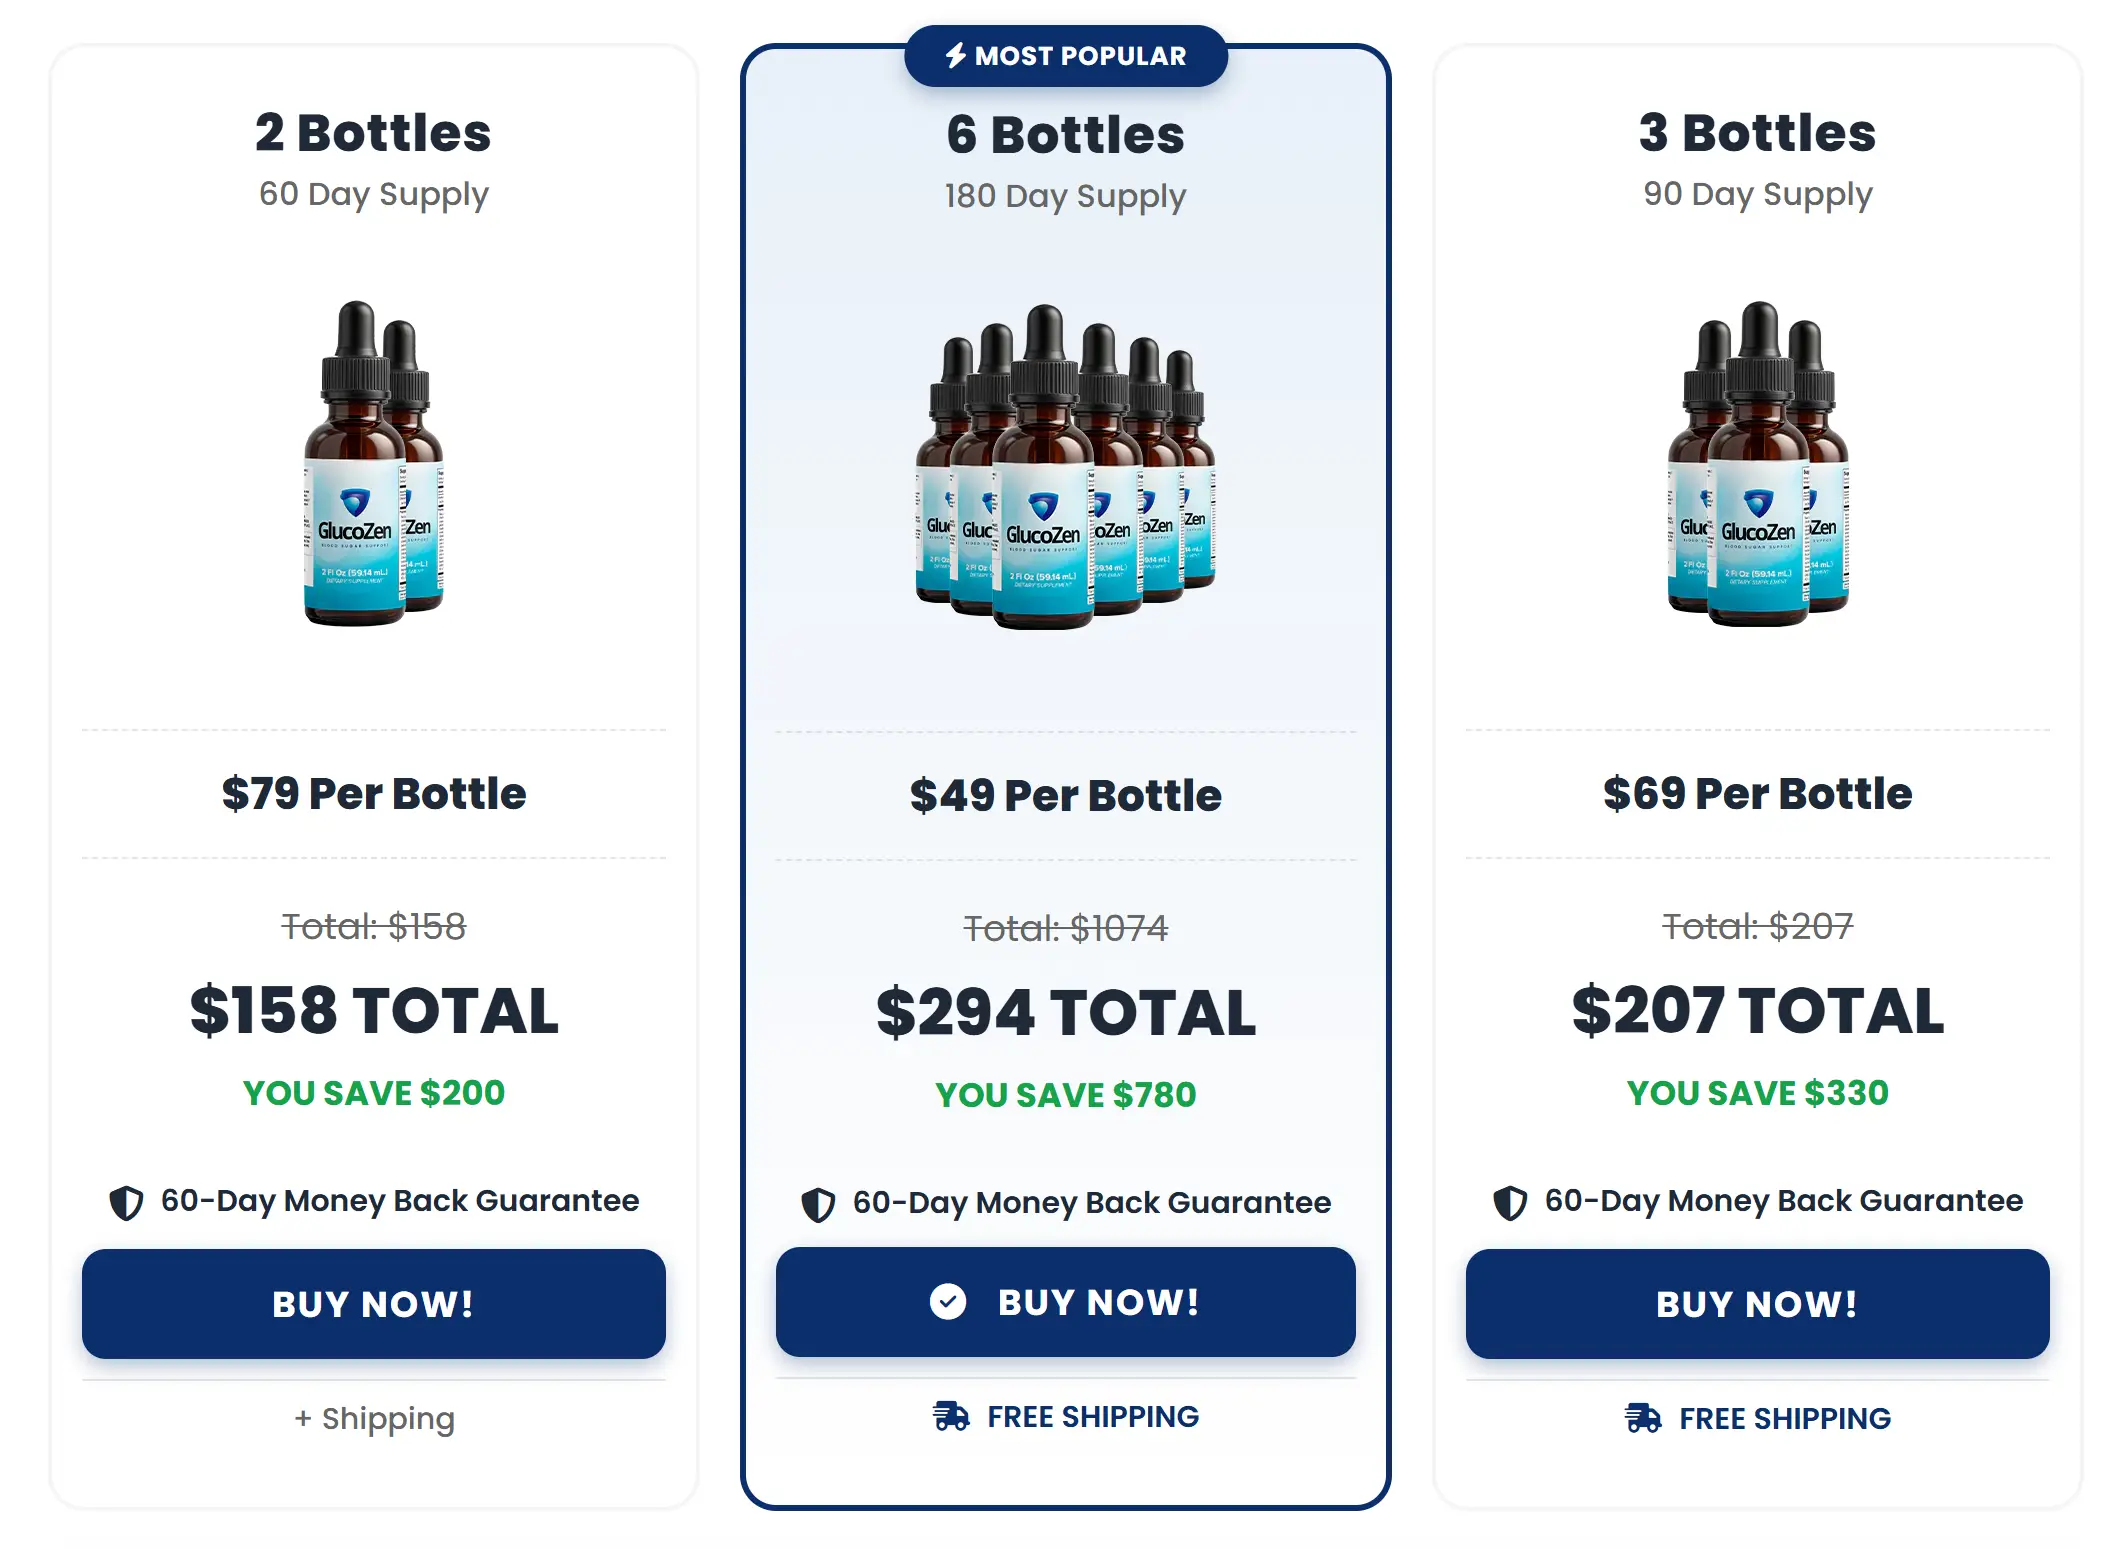Select the 180 Day Supply heading
The width and height of the screenshot is (2126, 1549).
click(1064, 196)
